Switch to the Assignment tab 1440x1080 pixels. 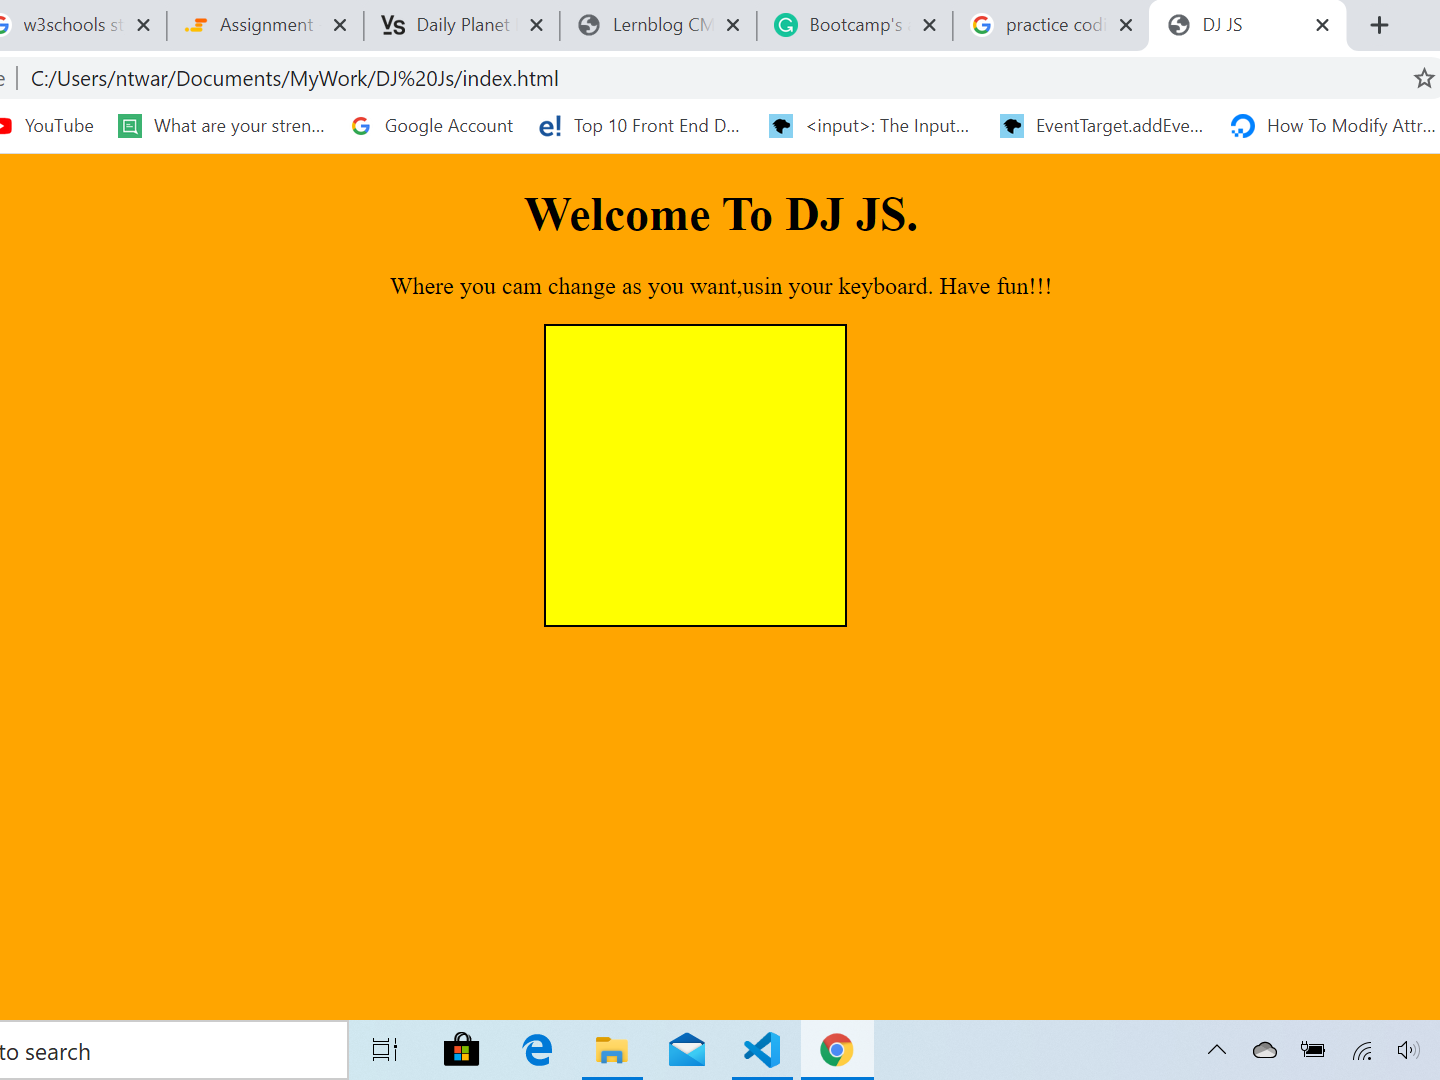266,25
